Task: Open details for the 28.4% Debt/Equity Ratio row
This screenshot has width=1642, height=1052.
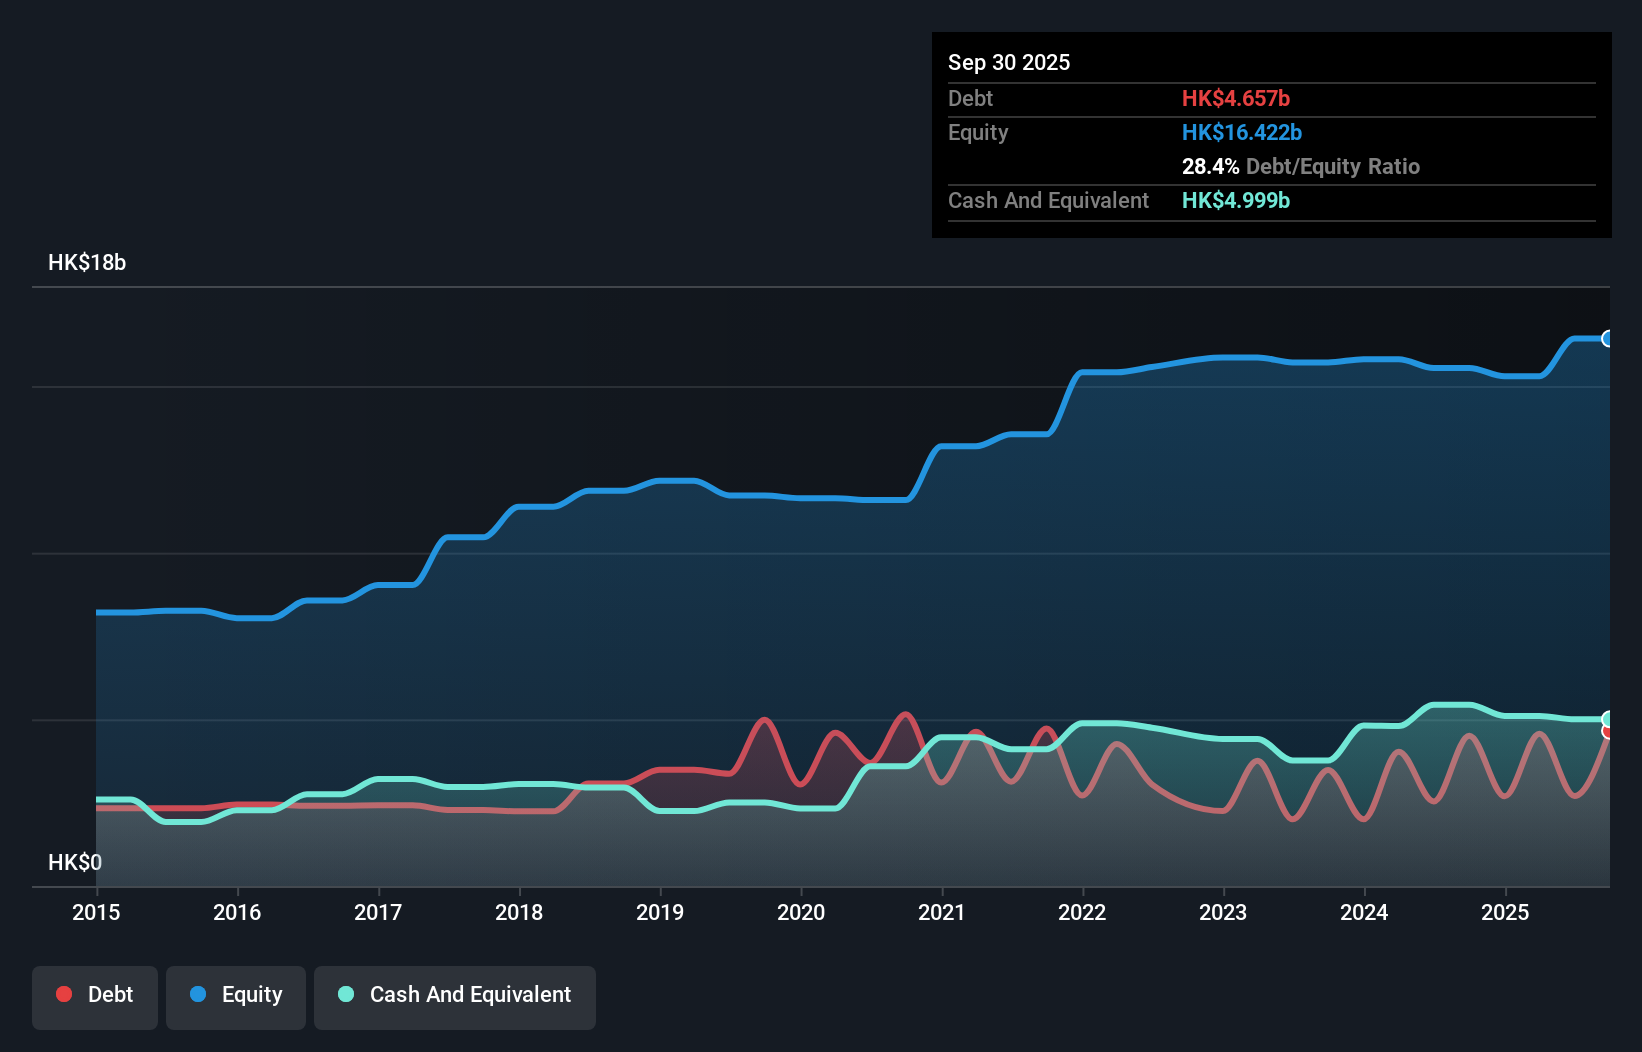Action: click(1301, 167)
